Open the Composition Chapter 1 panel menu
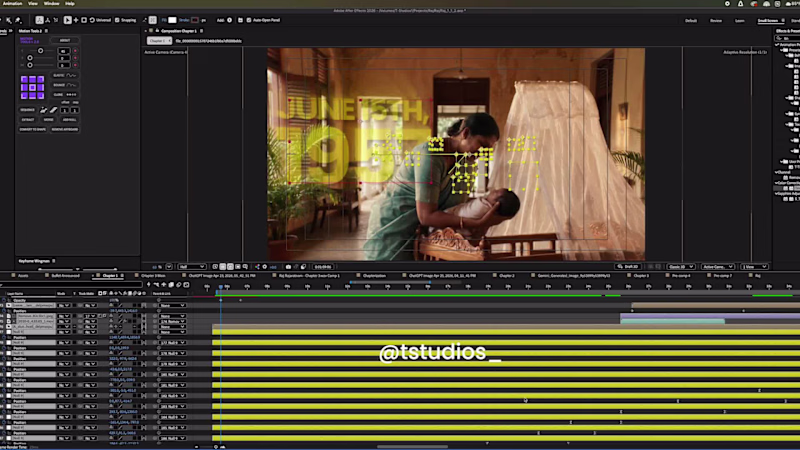 click(202, 31)
